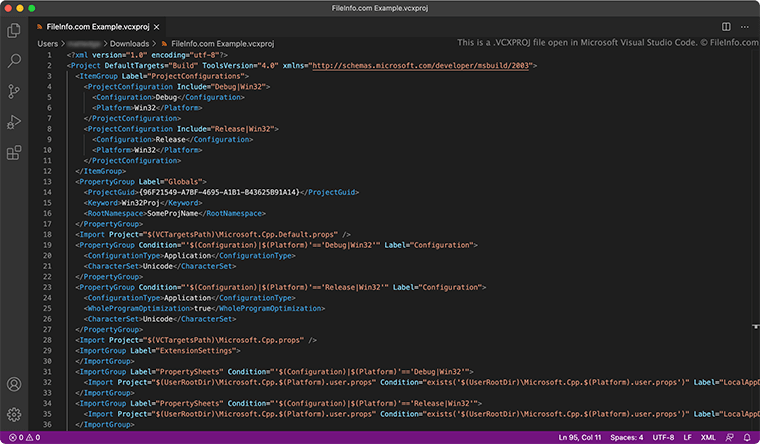760x444 pixels.
Task: Expand the Users breadcrumb segment
Action: (49, 44)
